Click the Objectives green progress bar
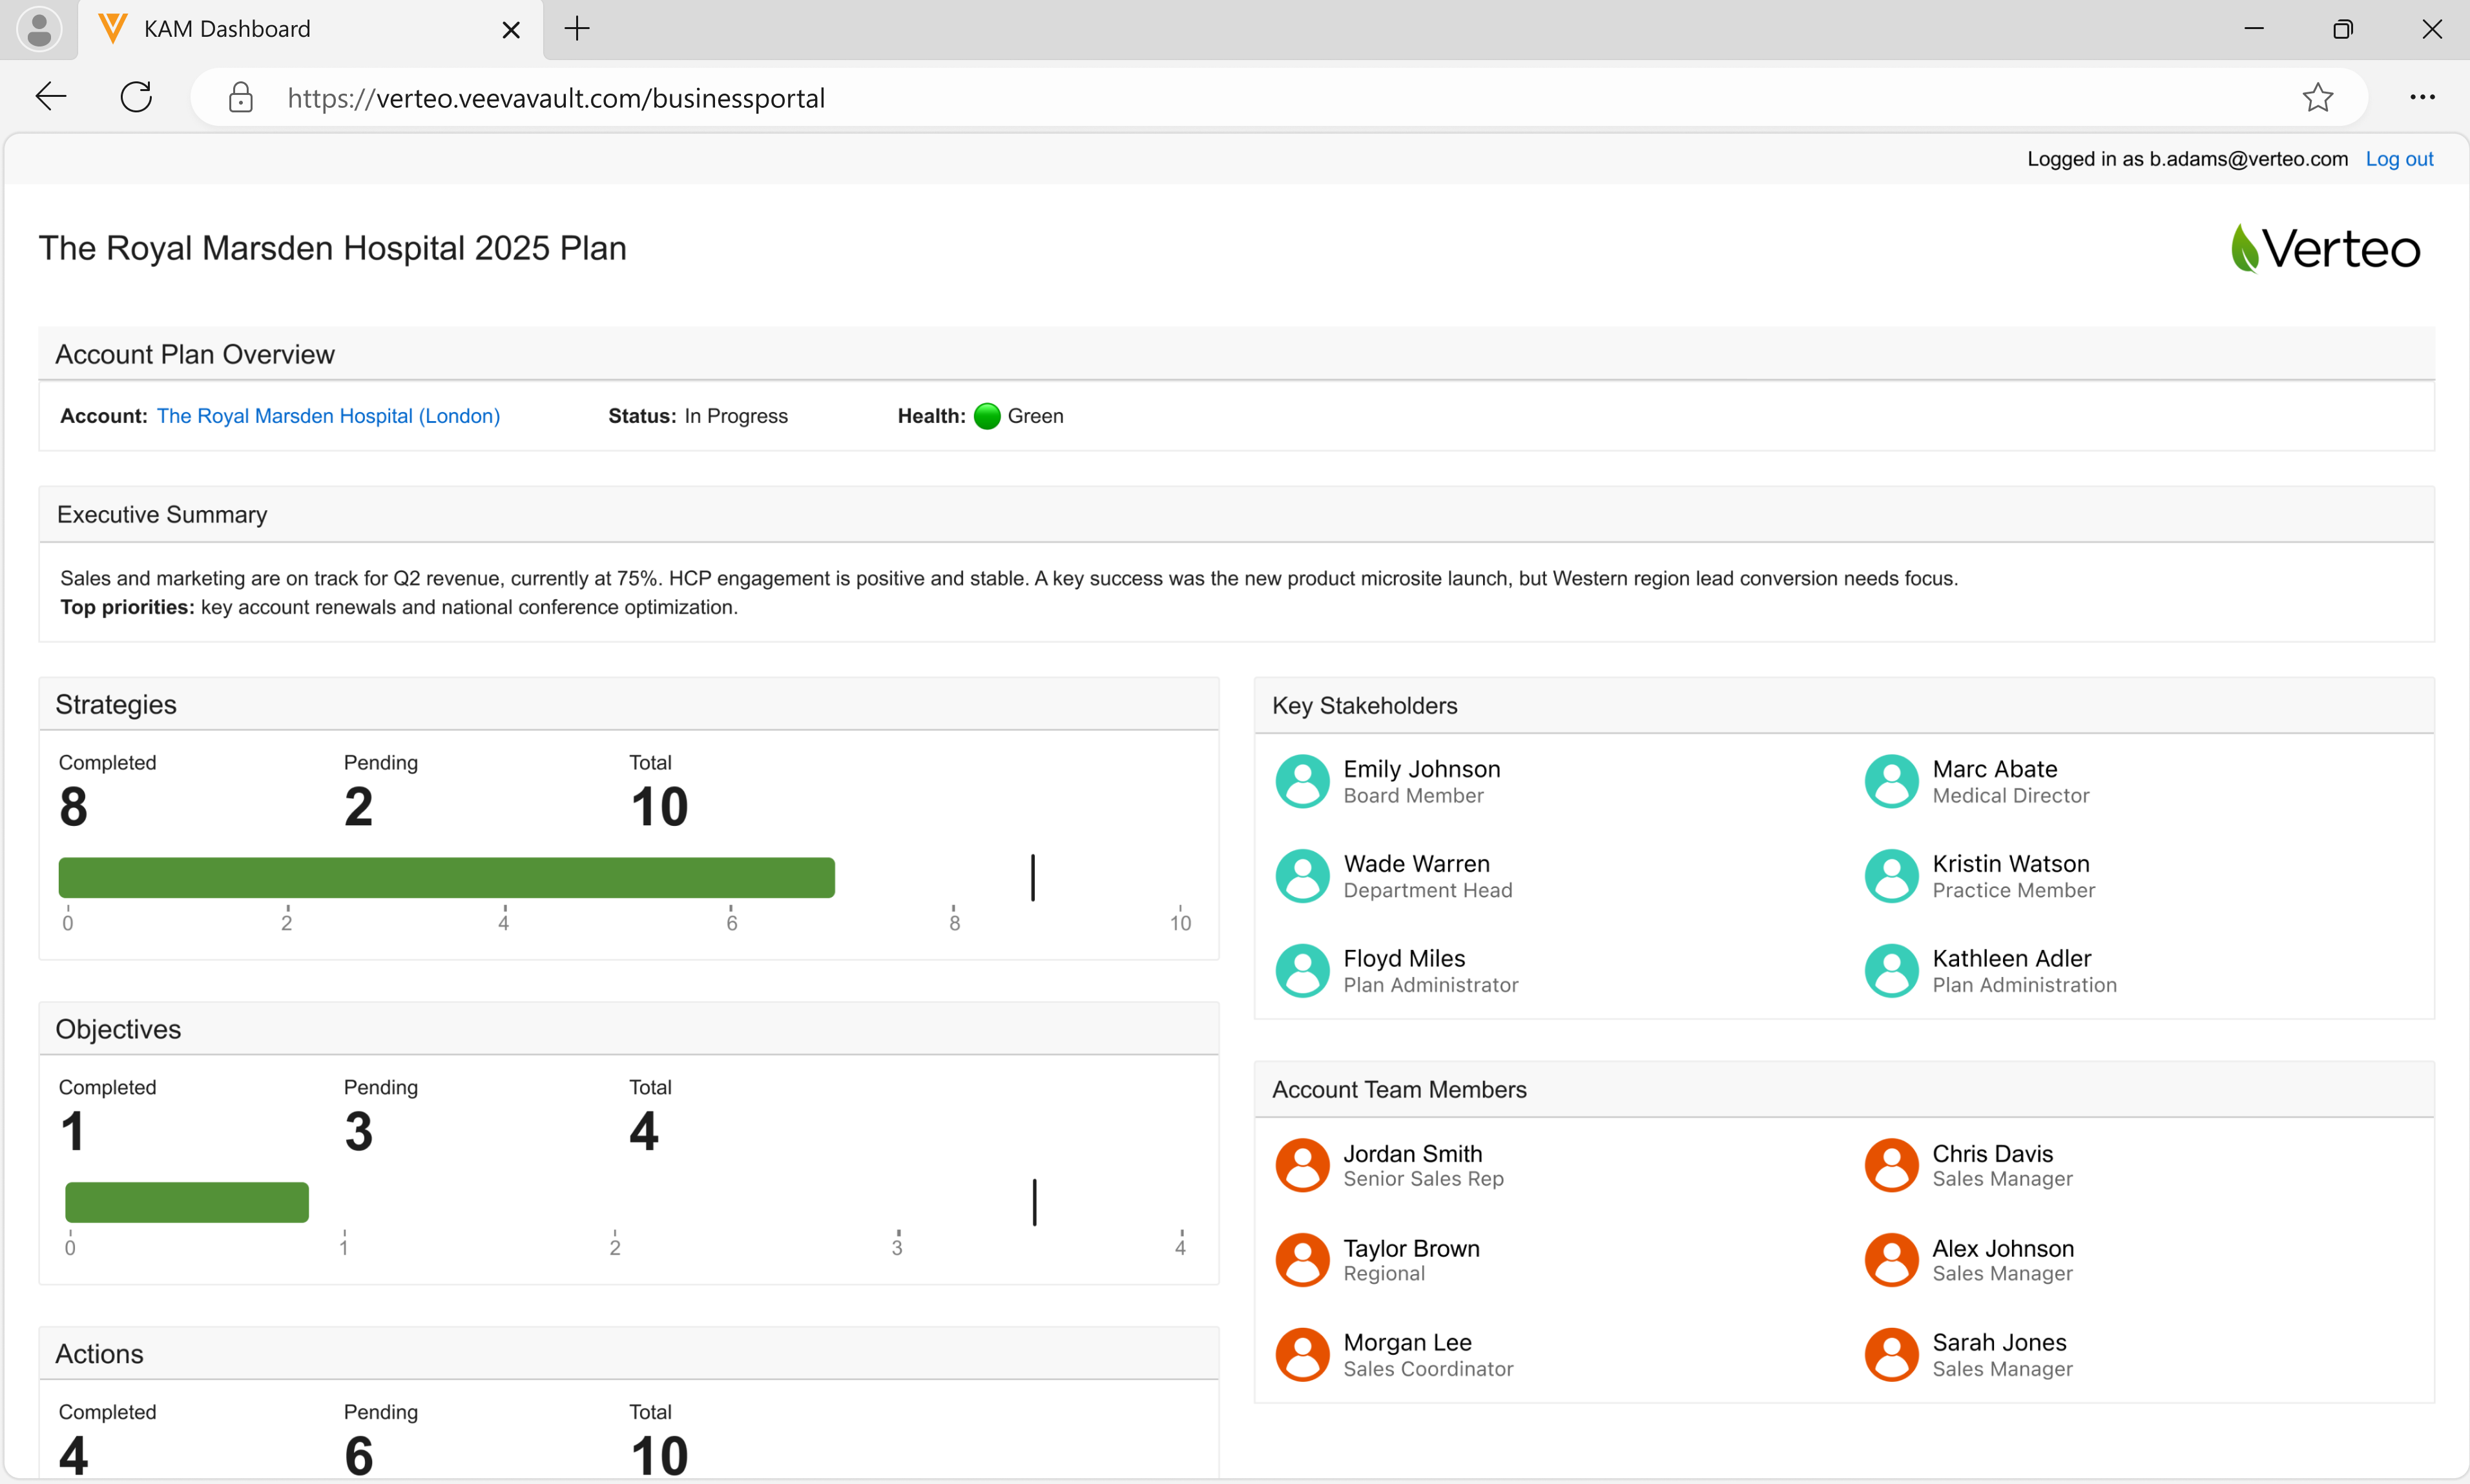Viewport: 2470px width, 1484px height. click(187, 1202)
